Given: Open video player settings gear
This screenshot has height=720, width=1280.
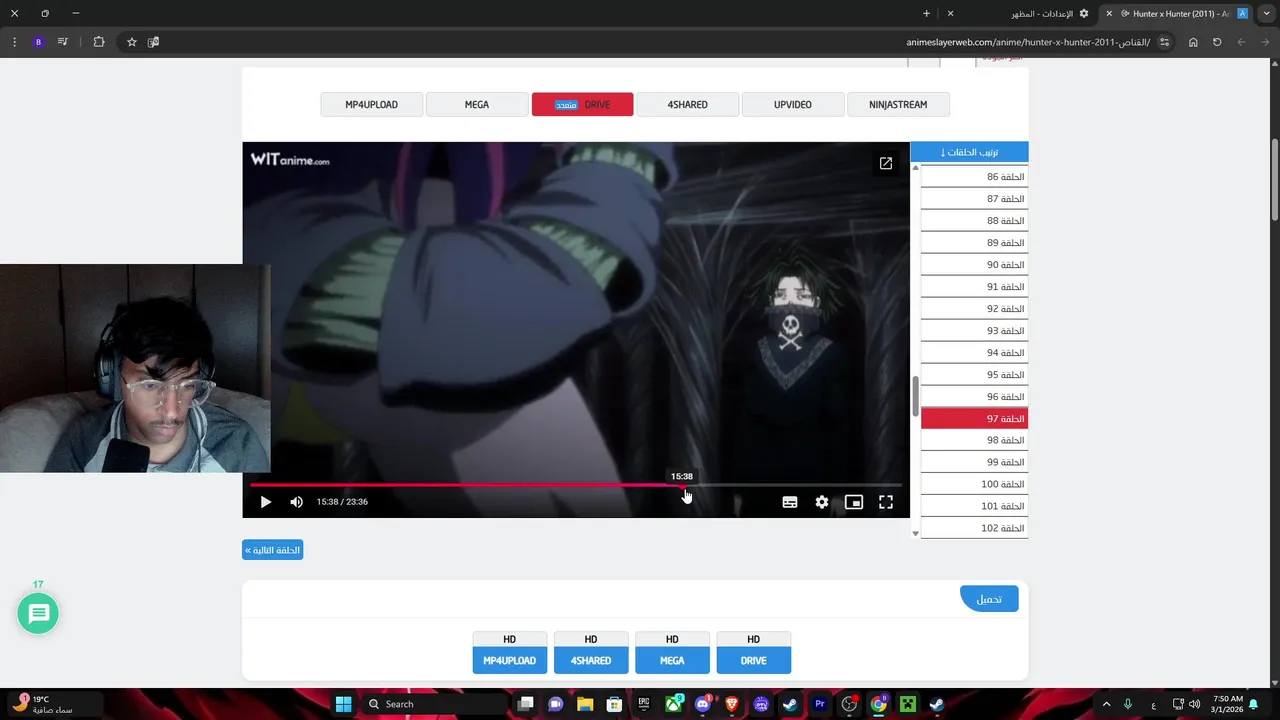Looking at the screenshot, I should pos(822,502).
